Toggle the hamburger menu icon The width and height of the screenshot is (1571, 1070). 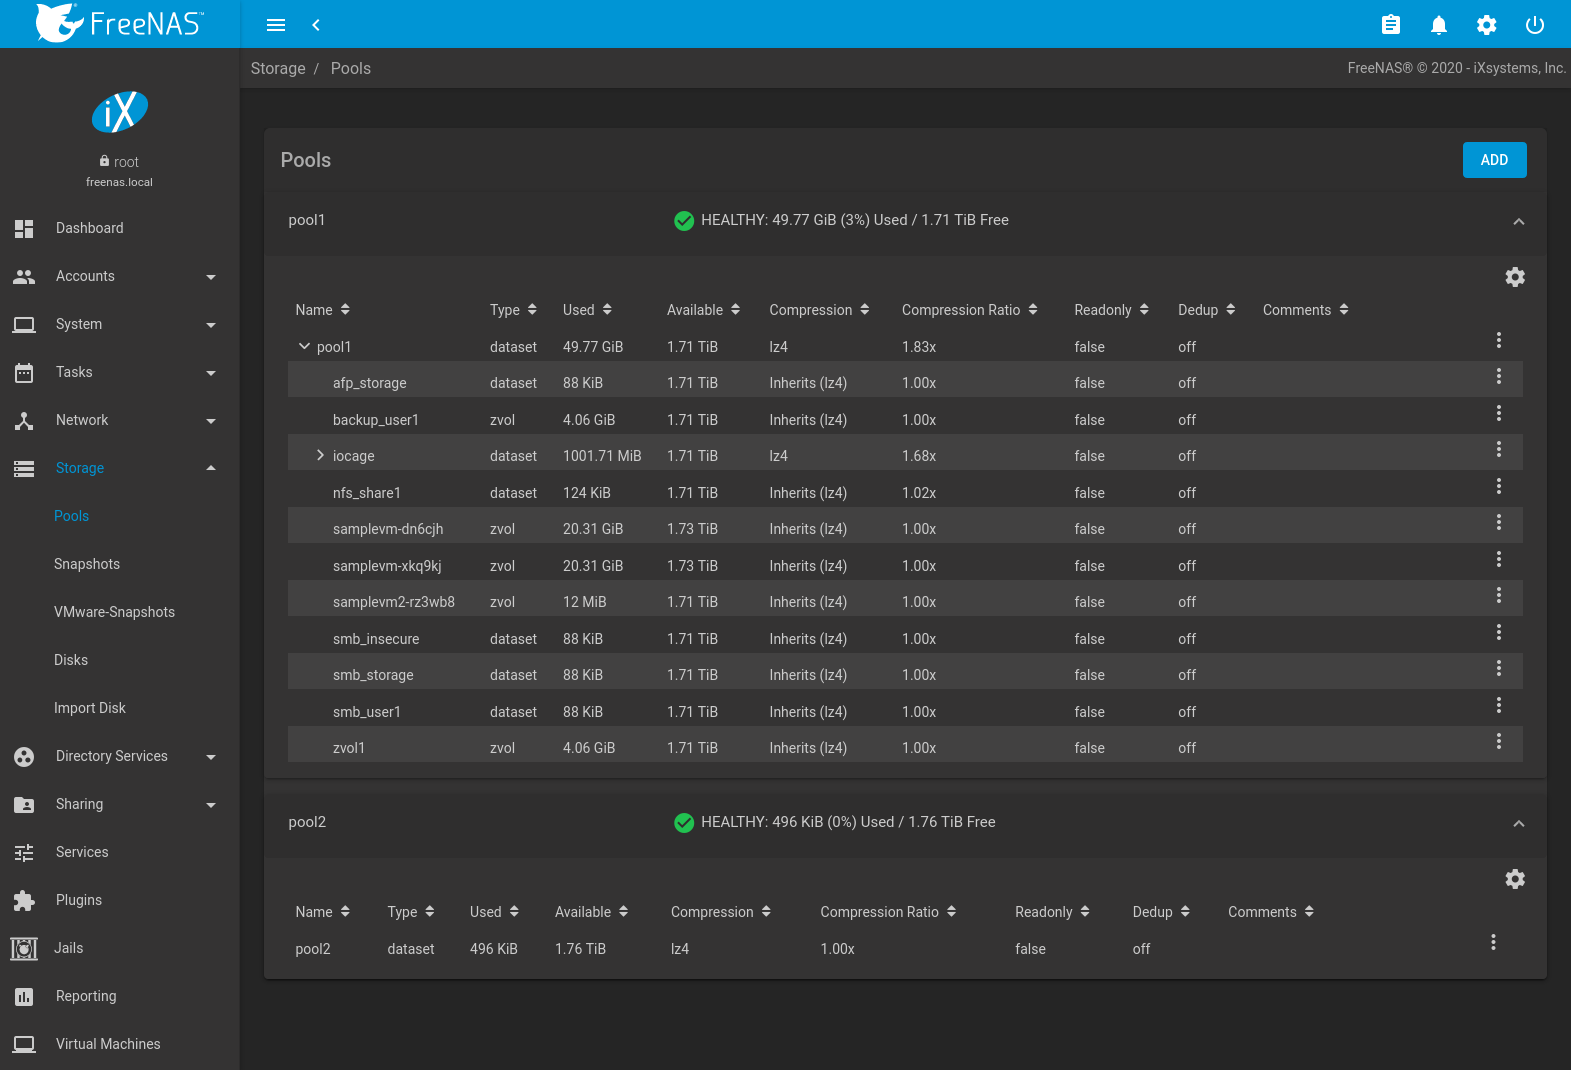(x=276, y=25)
